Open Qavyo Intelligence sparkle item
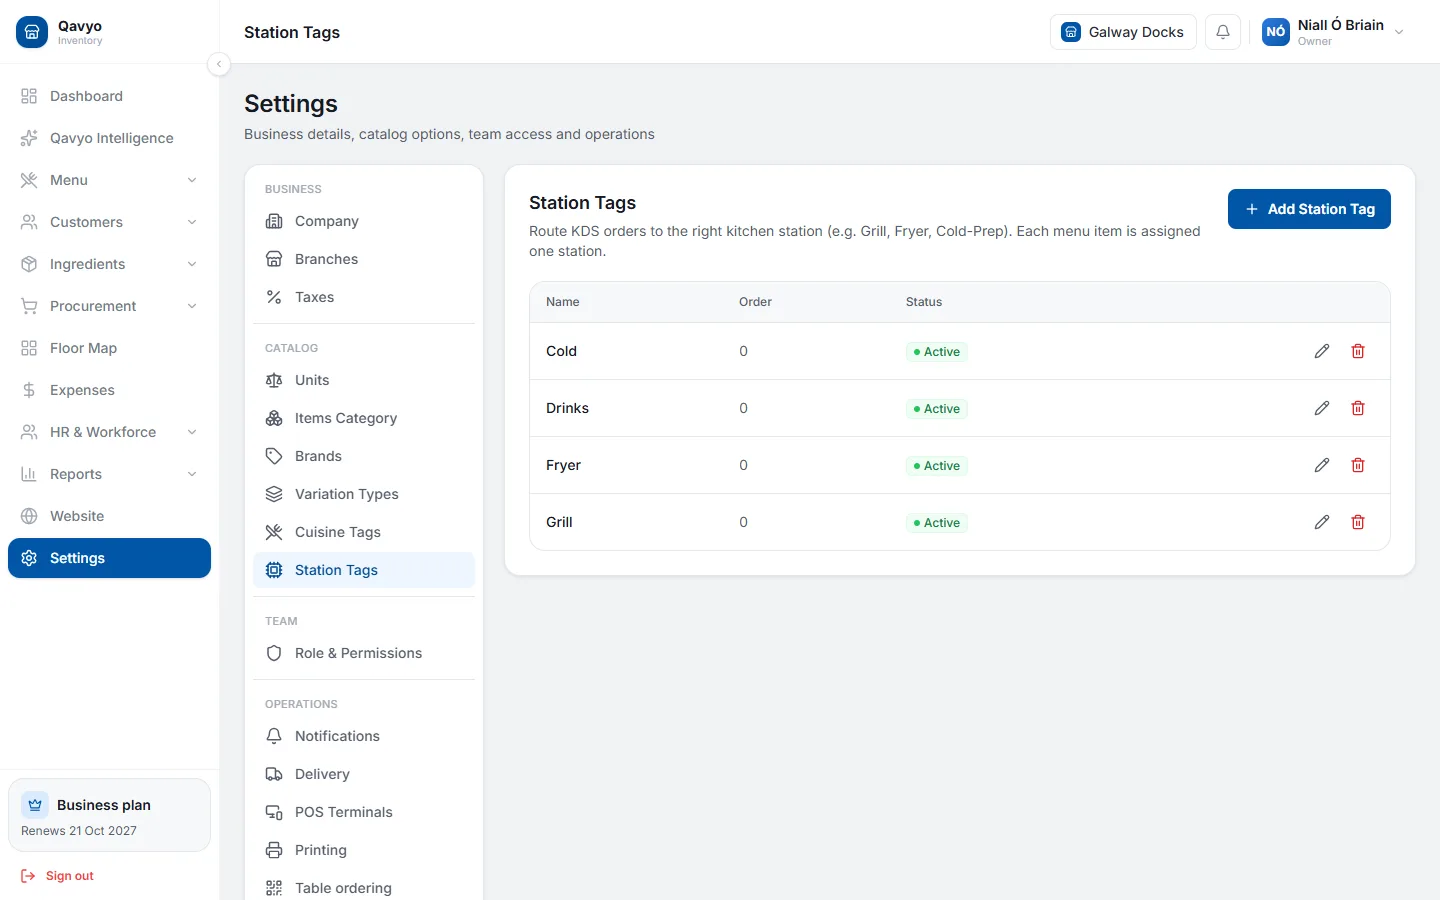Image resolution: width=1440 pixels, height=900 pixels. pyautogui.click(x=109, y=138)
